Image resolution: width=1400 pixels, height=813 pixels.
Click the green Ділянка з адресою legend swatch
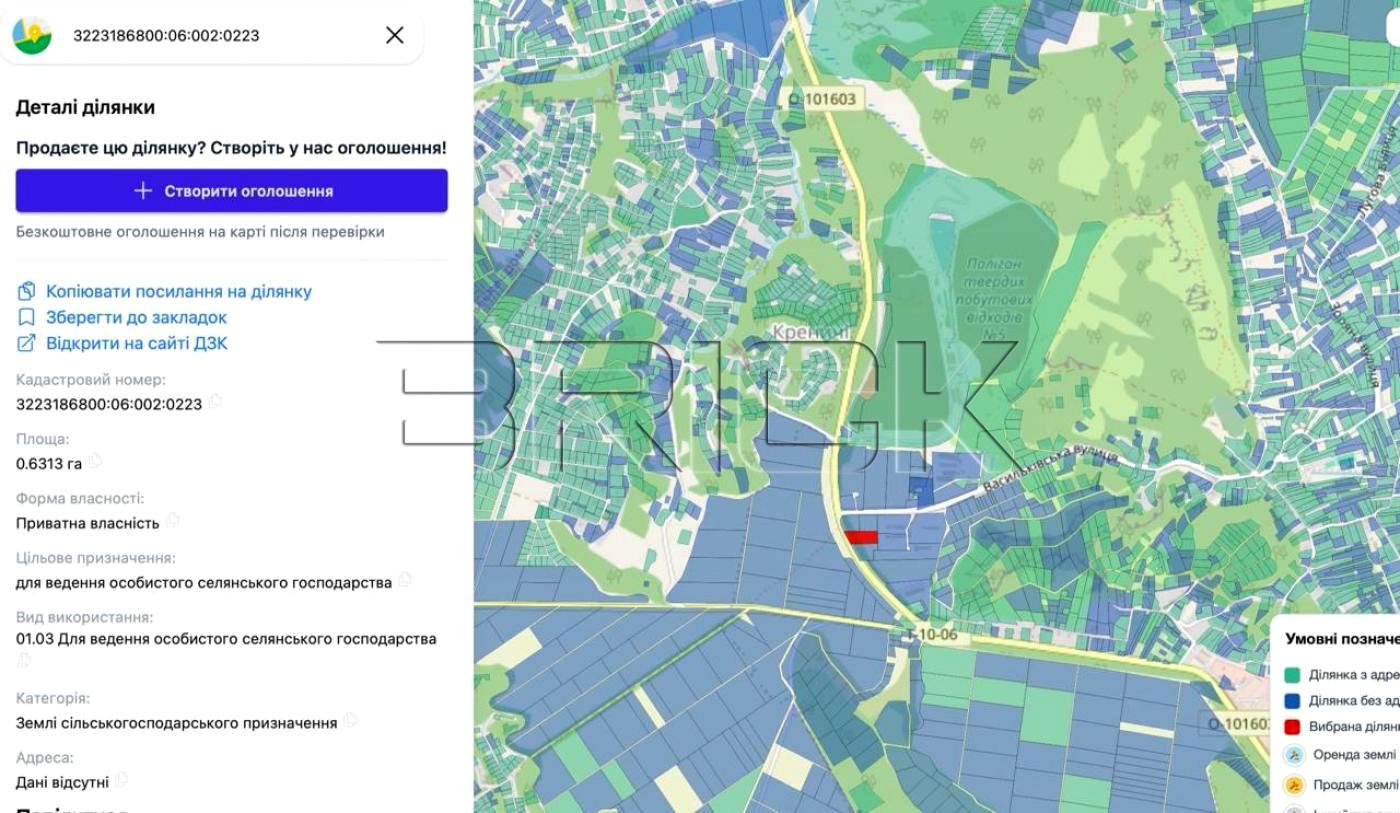1292,675
